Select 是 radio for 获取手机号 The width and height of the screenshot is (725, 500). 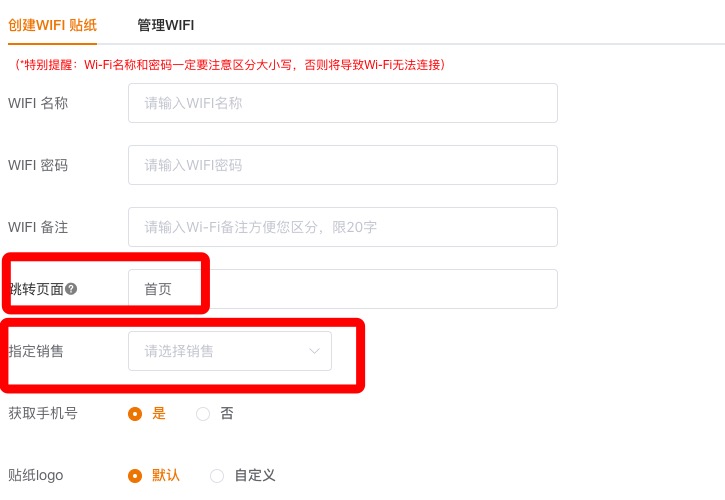point(135,413)
